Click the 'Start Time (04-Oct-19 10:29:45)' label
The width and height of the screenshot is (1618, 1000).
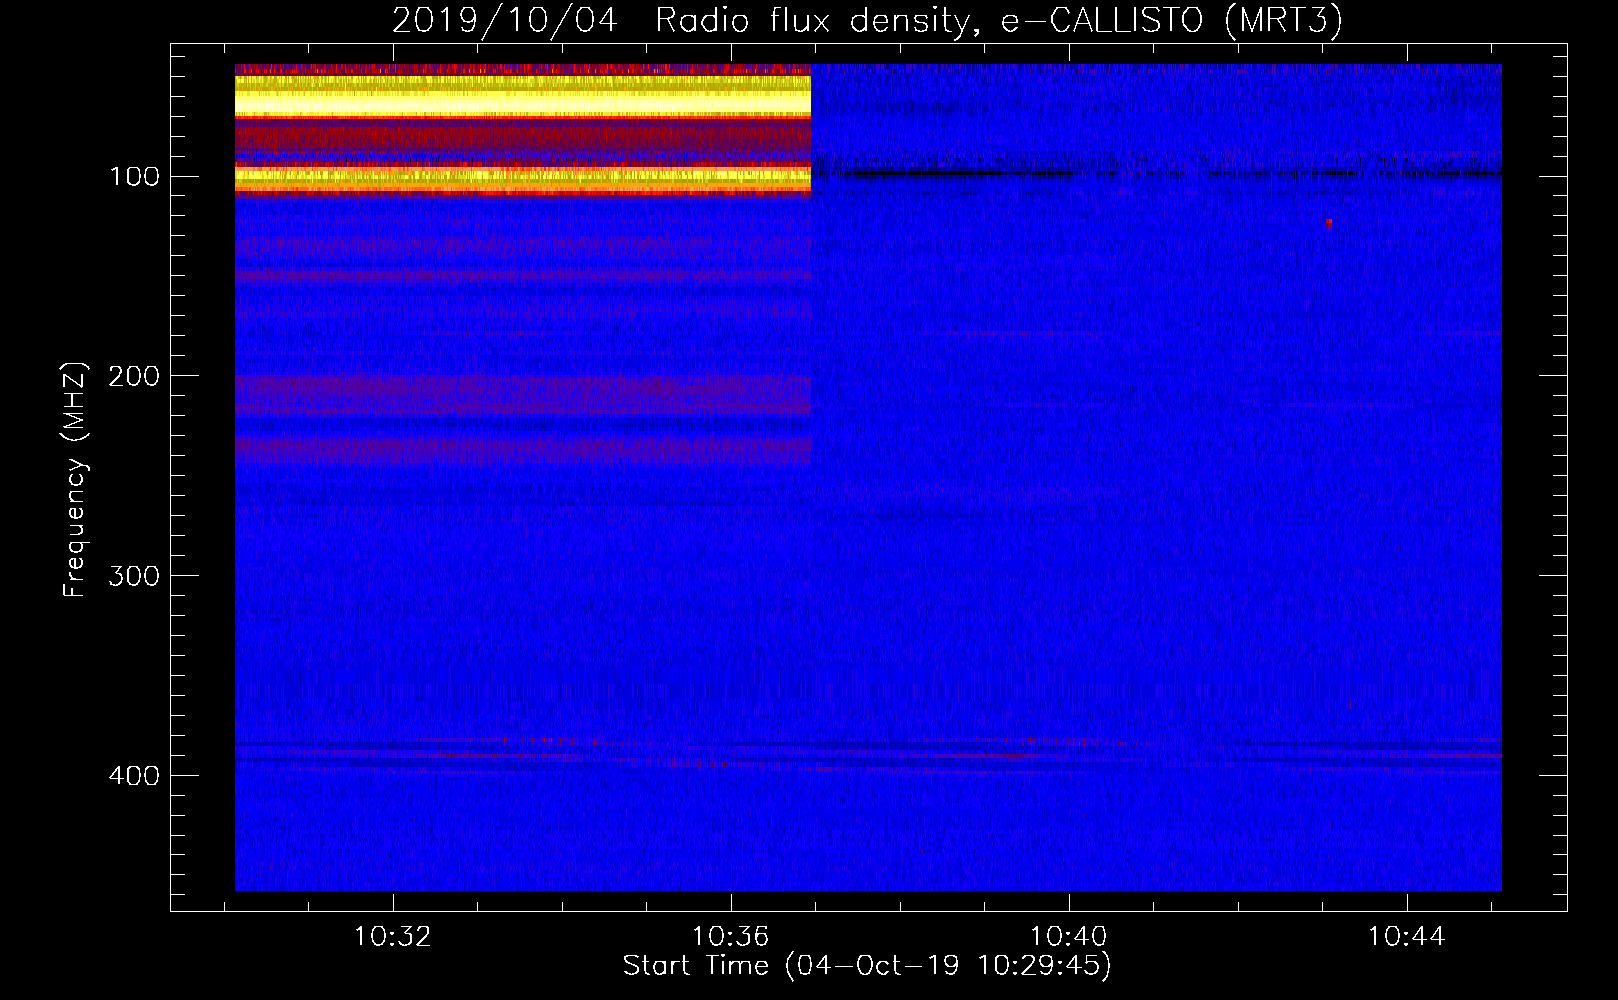(x=867, y=965)
